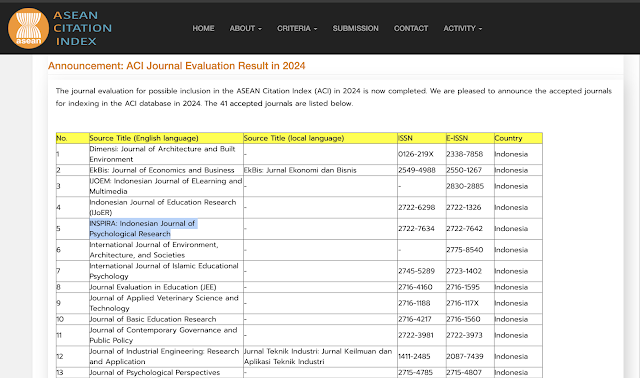This screenshot has width=640, height=378.
Task: Click ISSN value 2722-7634
Action: (x=416, y=228)
